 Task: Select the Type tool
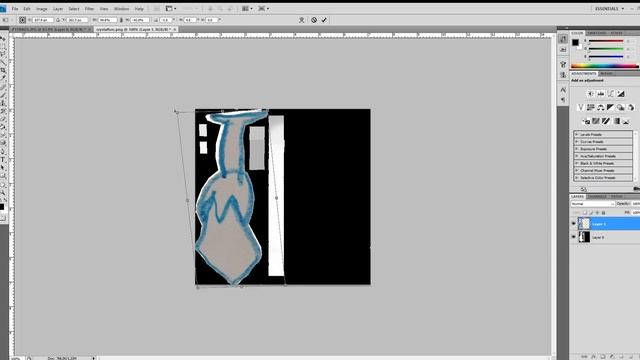pos(3,160)
